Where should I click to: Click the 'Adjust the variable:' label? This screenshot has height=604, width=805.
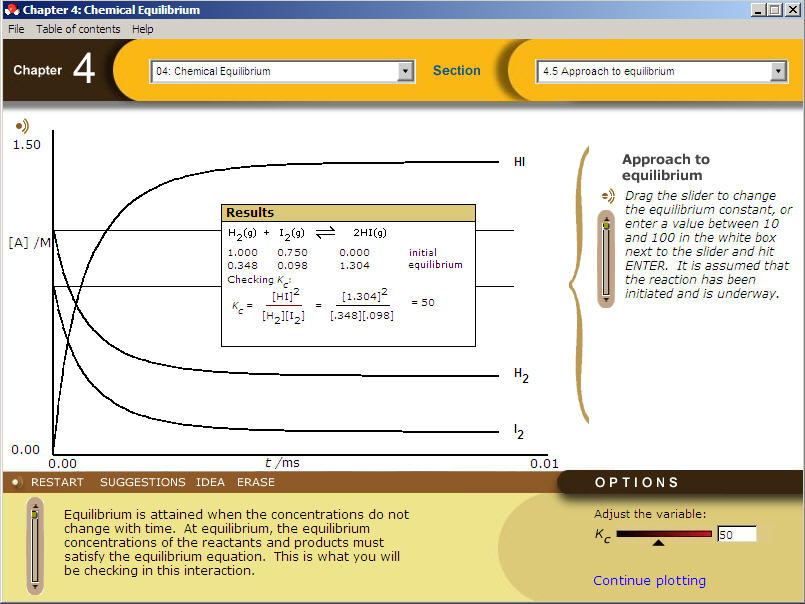click(650, 514)
